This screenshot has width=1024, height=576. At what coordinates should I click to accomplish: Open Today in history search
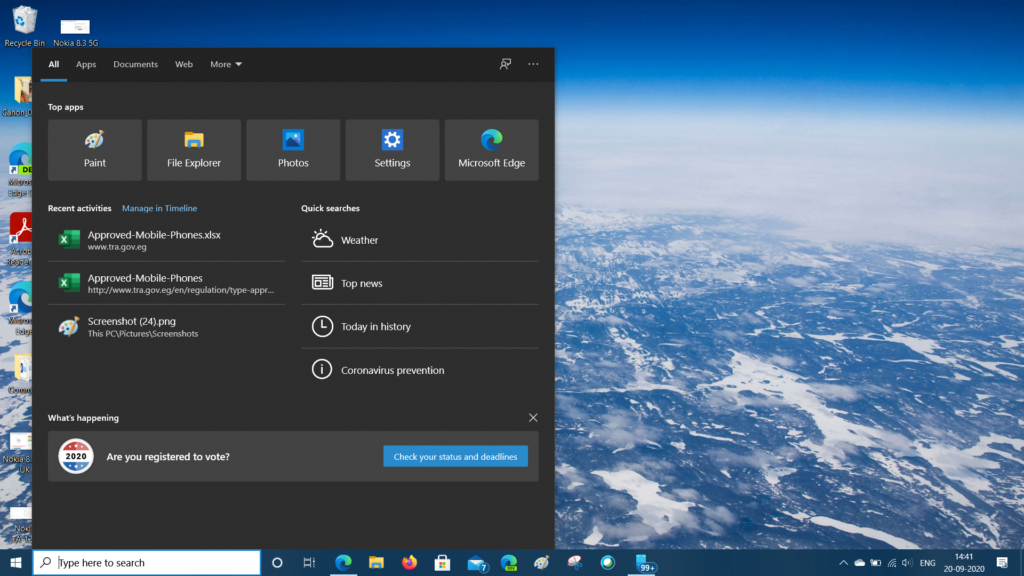pos(321,326)
